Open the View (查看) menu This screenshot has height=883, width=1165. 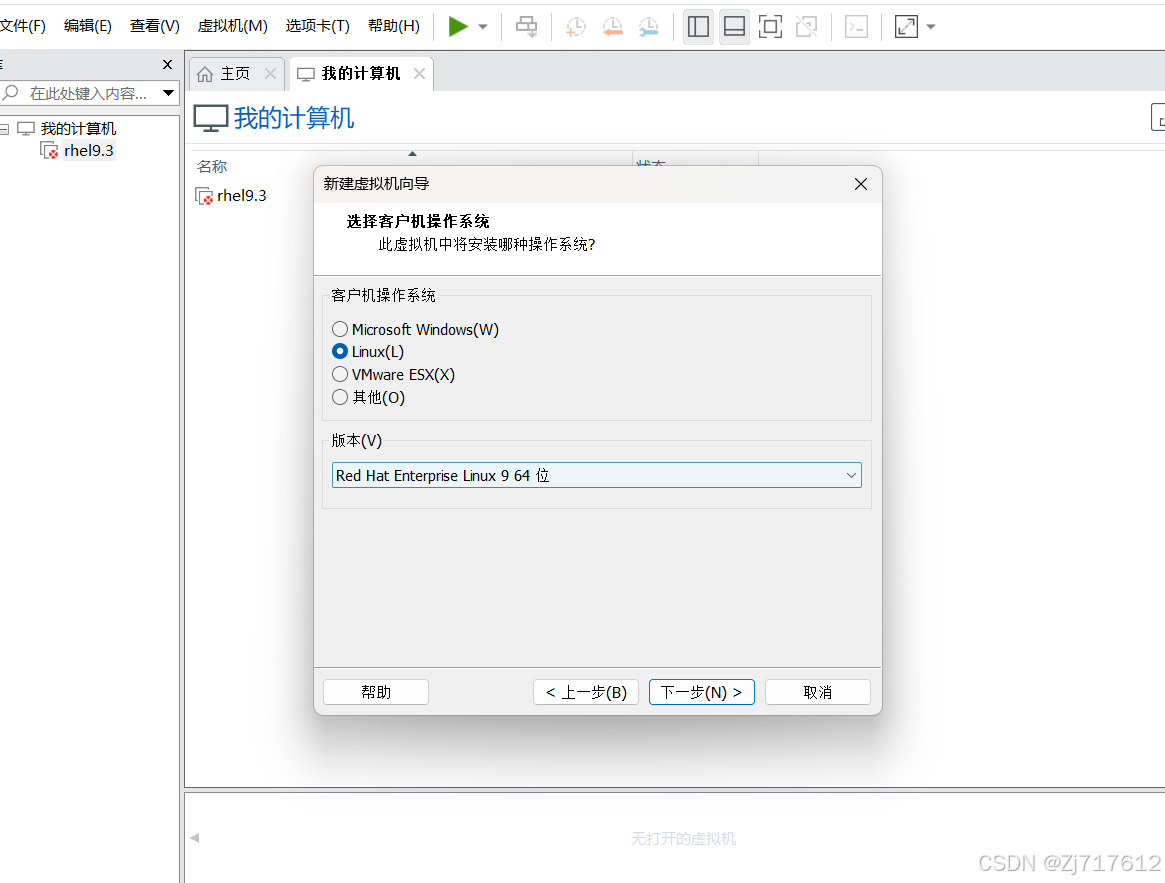pos(155,26)
